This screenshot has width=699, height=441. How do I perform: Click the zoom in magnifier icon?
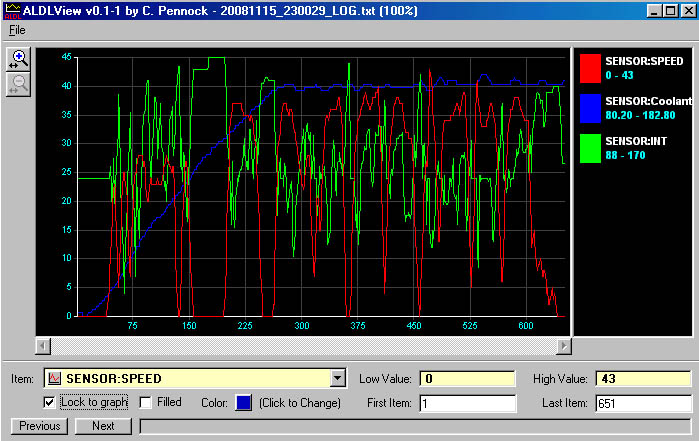tap(18, 59)
